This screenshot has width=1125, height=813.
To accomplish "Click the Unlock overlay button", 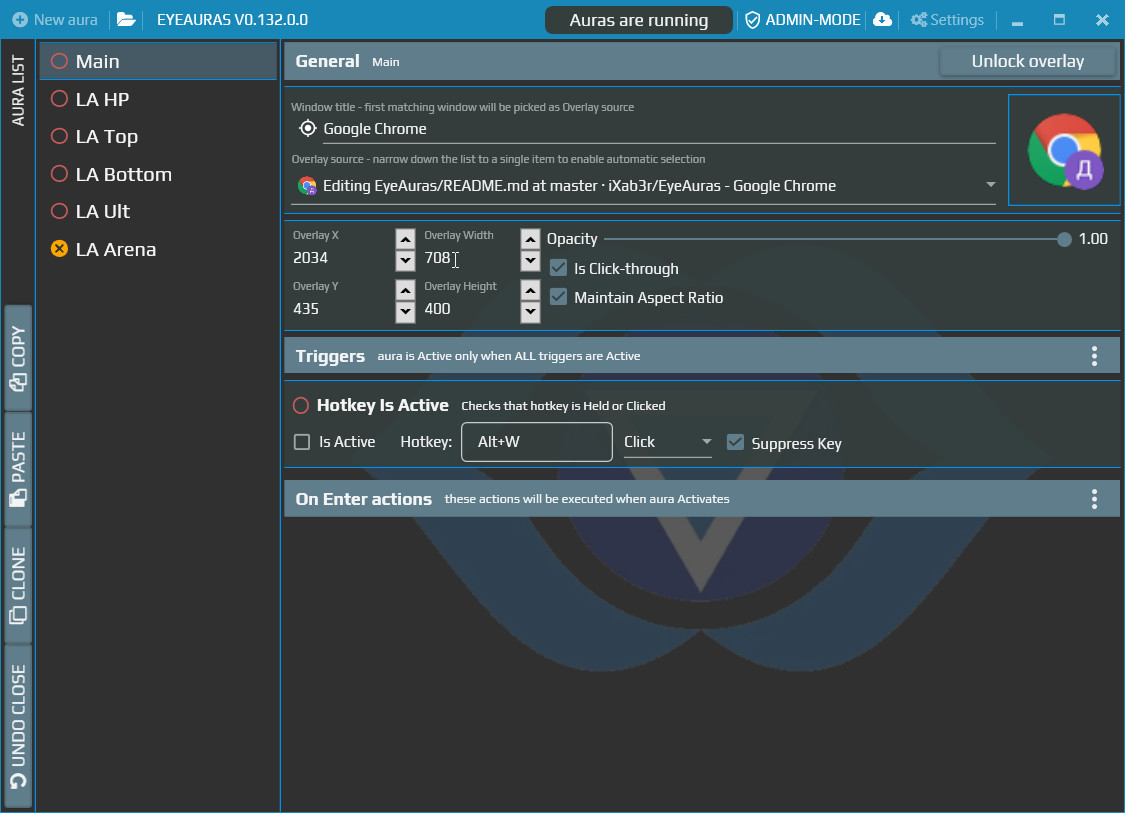I will [1027, 61].
